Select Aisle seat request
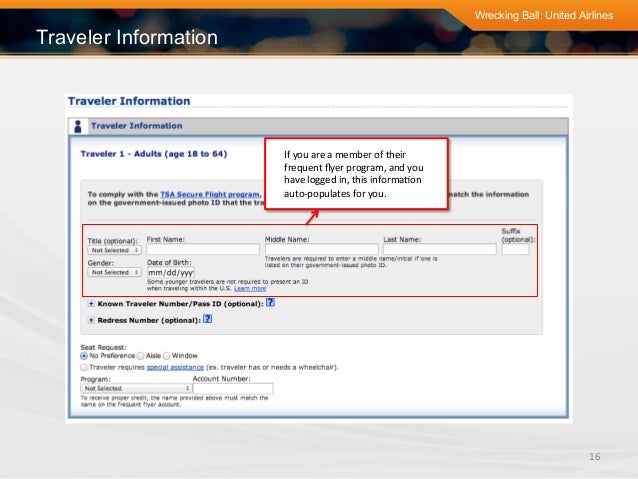The image size is (638, 479). (x=141, y=356)
